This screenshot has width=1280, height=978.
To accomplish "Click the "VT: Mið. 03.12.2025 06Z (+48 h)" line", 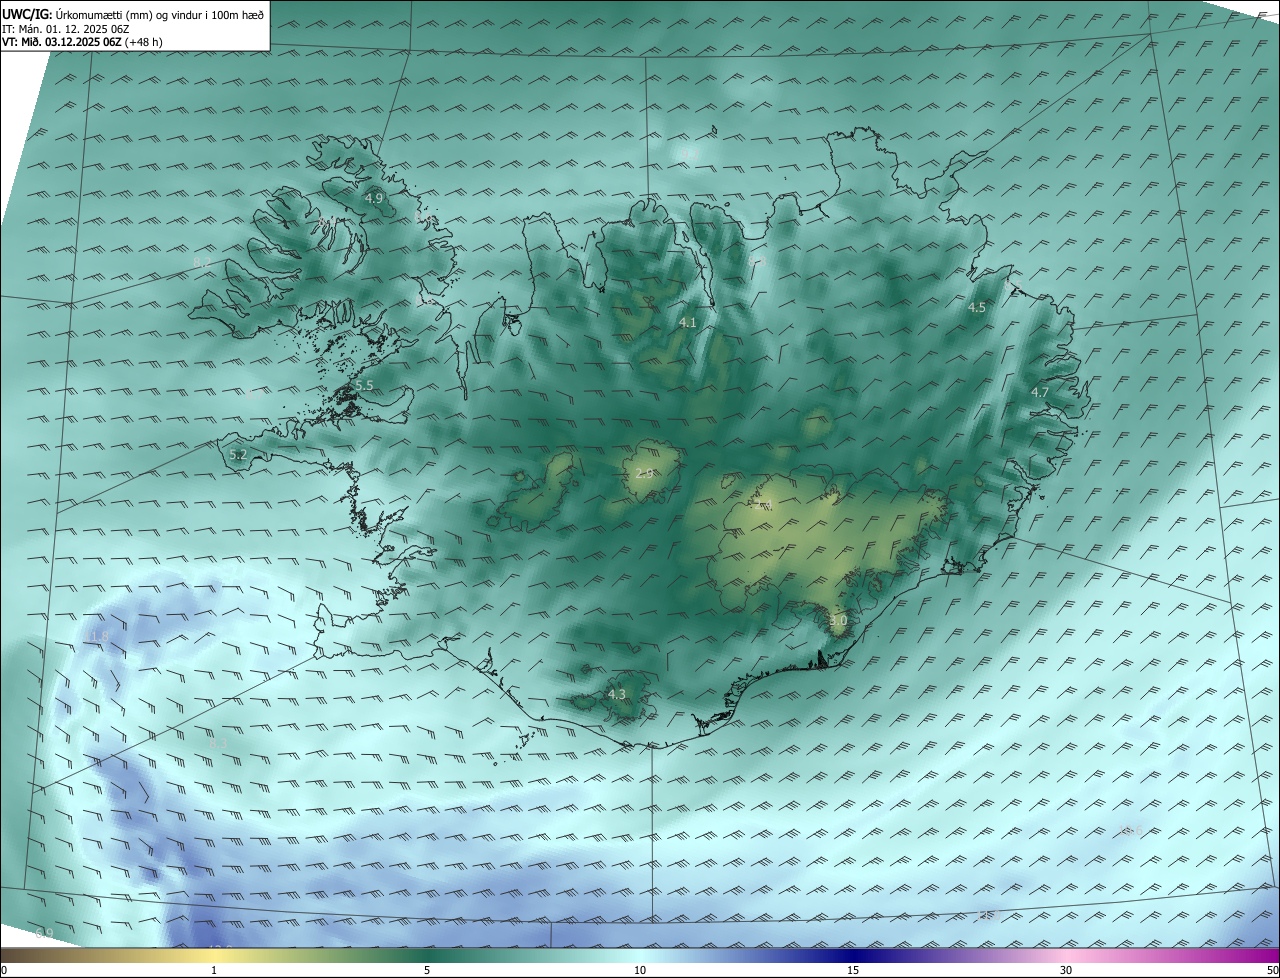I will click(x=82, y=42).
